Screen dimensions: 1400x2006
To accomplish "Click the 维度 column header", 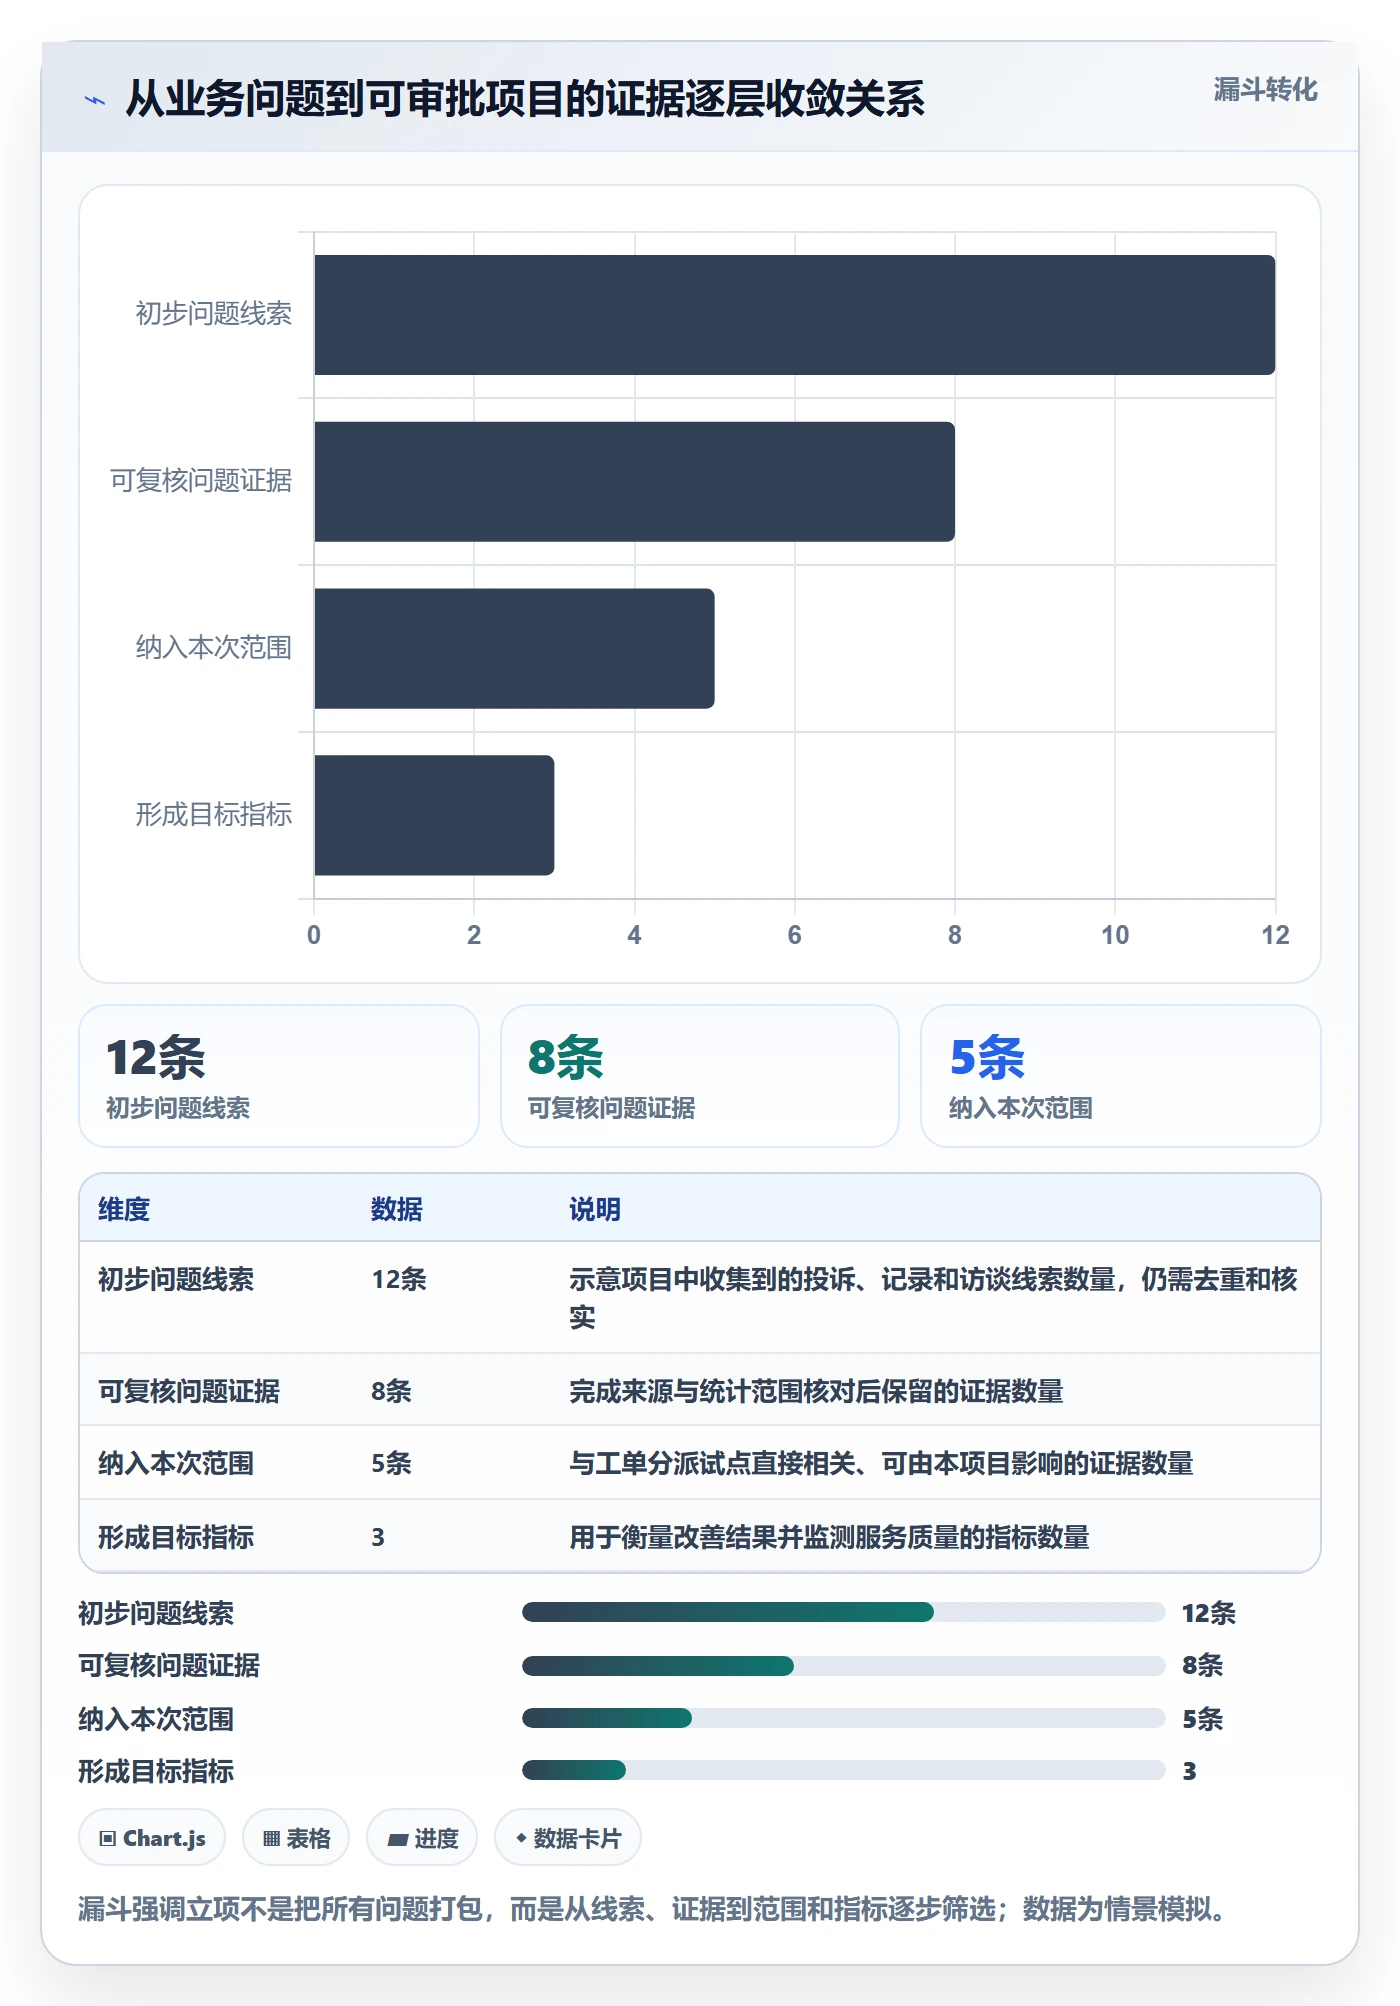I will [124, 1209].
